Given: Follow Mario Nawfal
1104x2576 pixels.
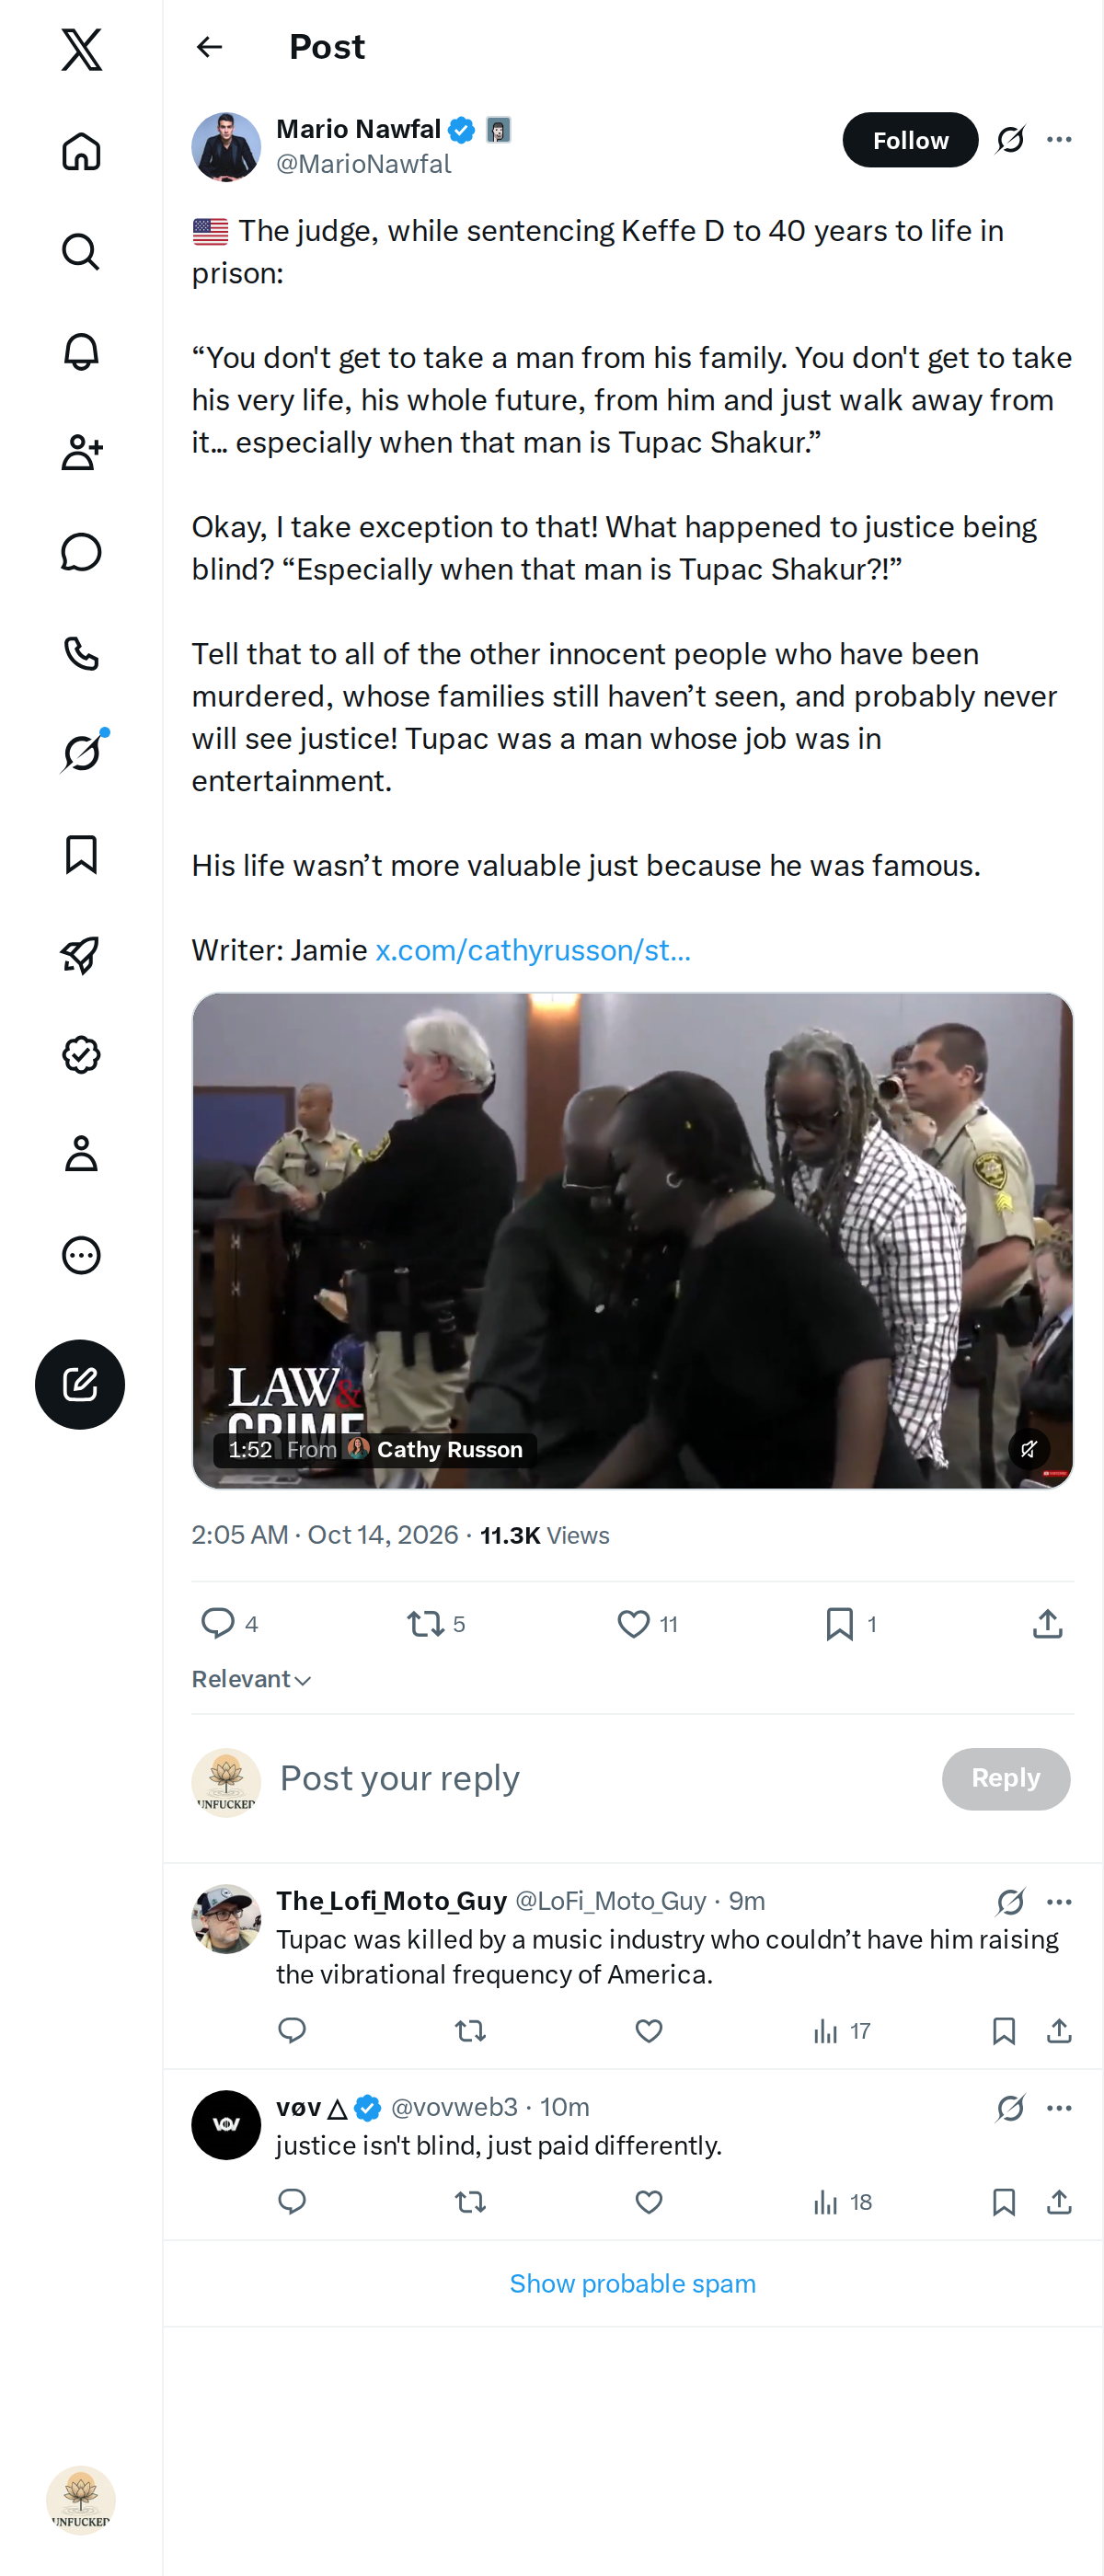Looking at the screenshot, I should pyautogui.click(x=910, y=140).
